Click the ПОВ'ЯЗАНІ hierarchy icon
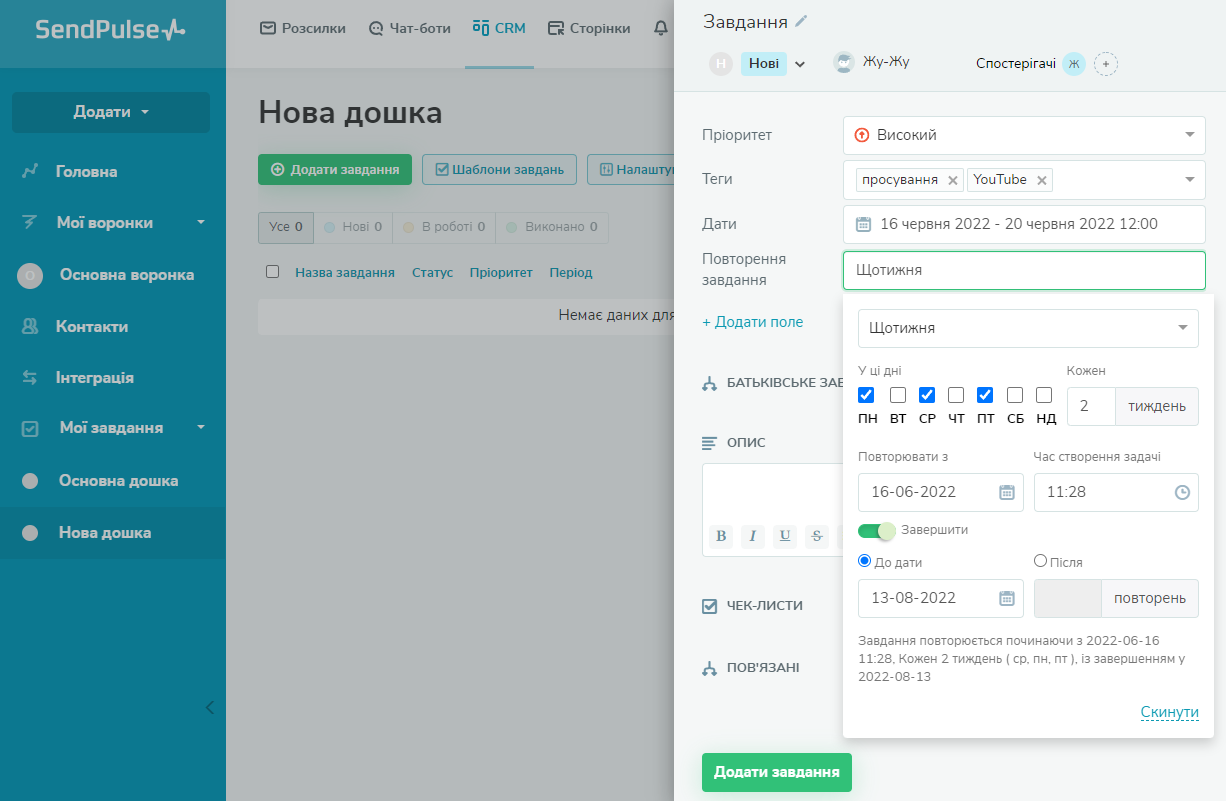1226x801 pixels. tap(710, 669)
